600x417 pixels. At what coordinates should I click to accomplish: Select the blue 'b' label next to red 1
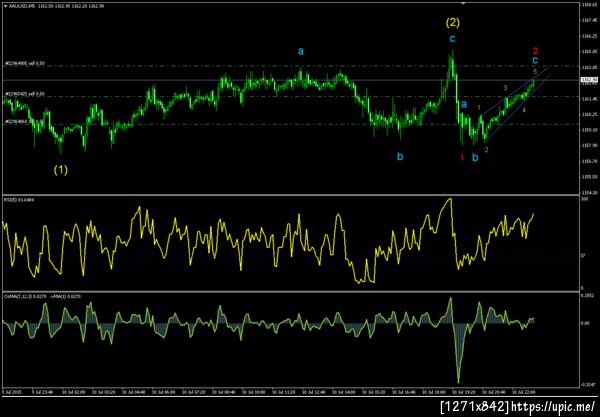[475, 157]
